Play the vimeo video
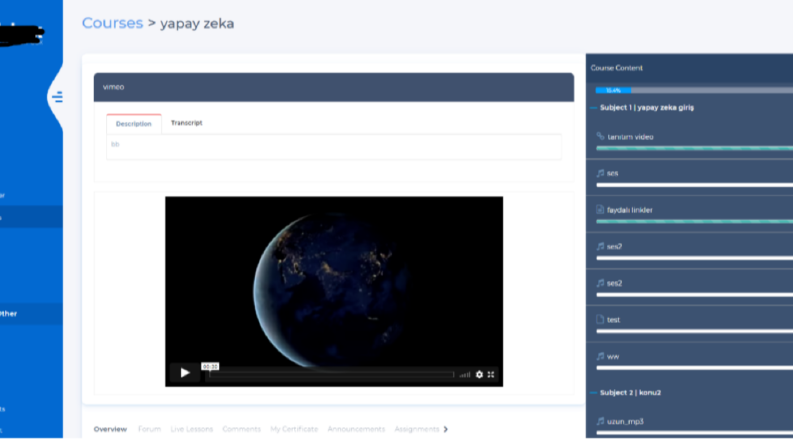The height and width of the screenshot is (446, 793). [185, 373]
